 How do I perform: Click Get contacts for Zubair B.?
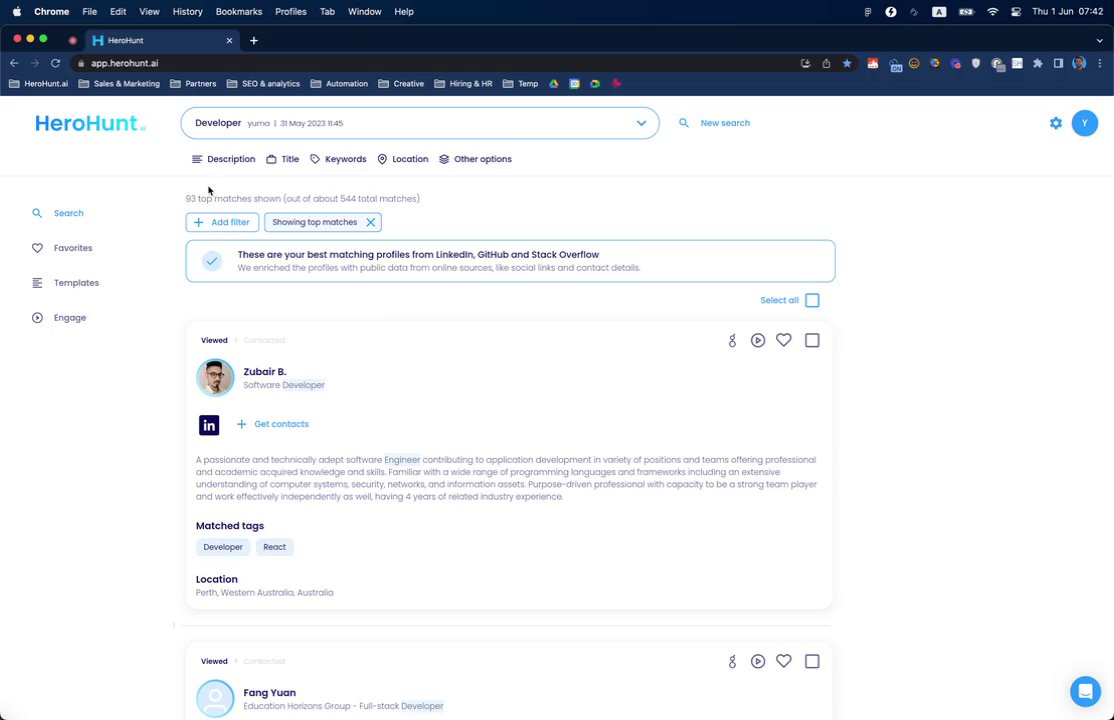273,424
